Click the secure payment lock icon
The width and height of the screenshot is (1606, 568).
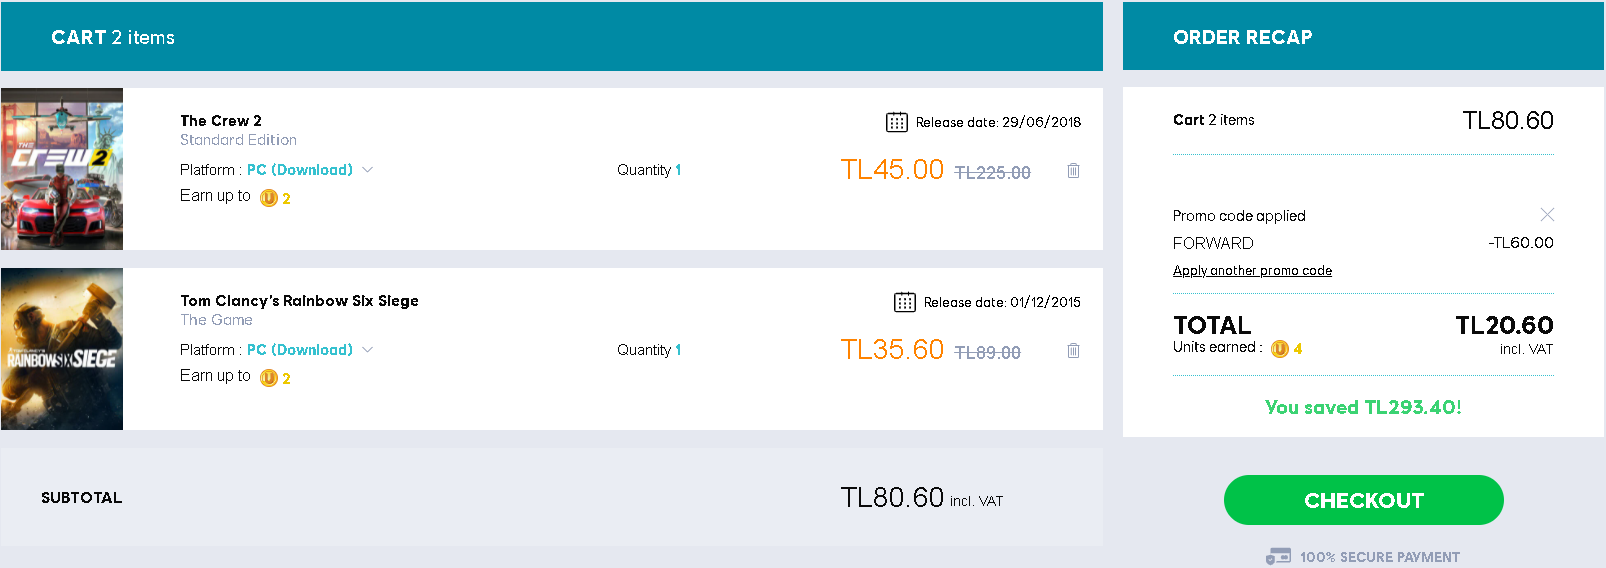[1277, 557]
